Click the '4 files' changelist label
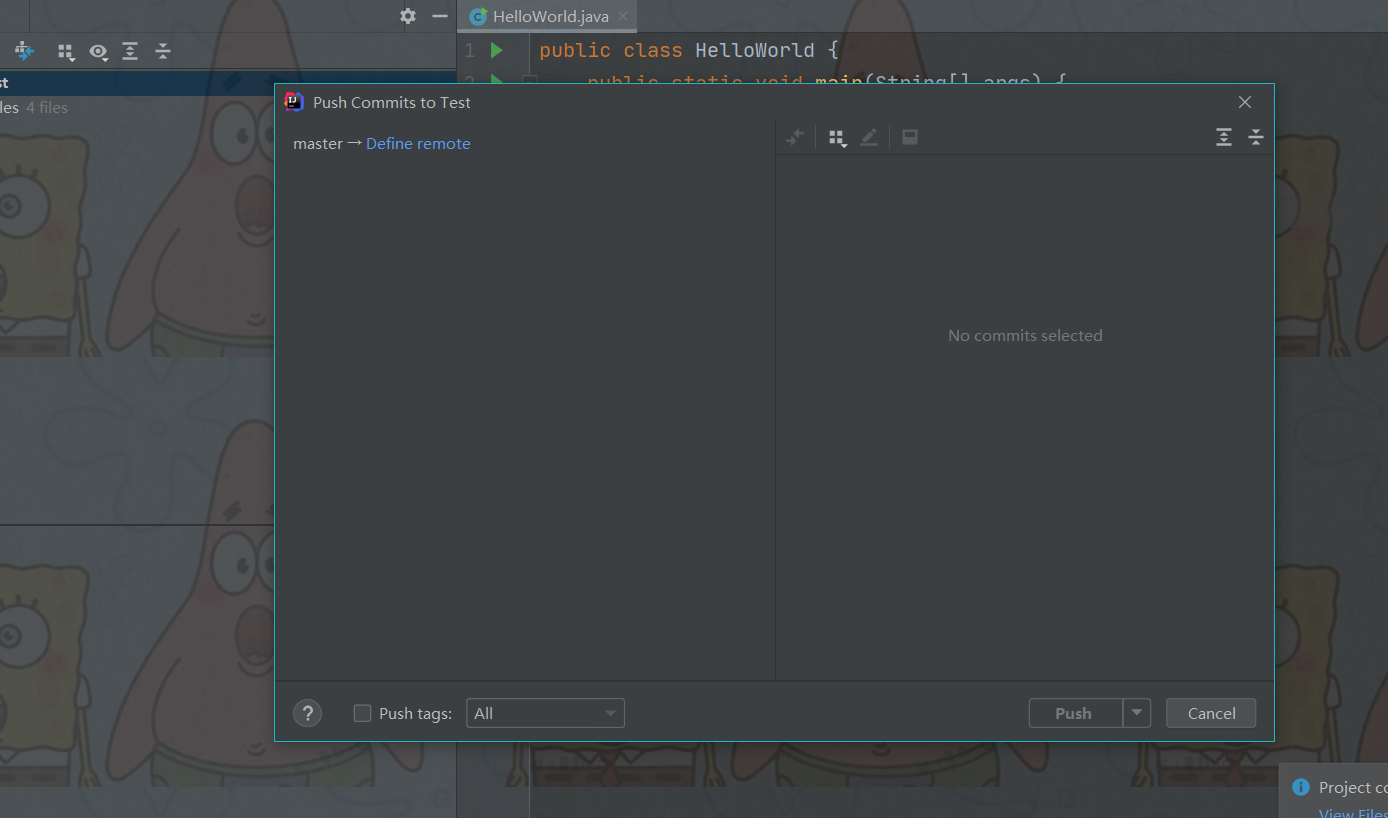Viewport: 1388px width, 818px height. click(x=47, y=108)
